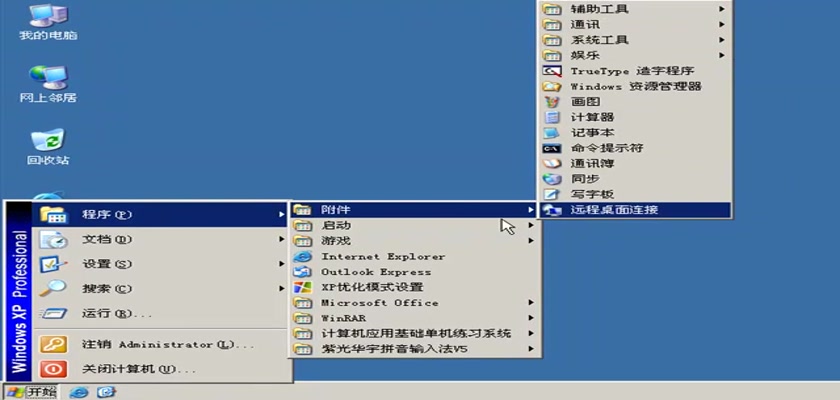Click the 画图 paint brushes icon
The height and width of the screenshot is (400, 840).
551,101
